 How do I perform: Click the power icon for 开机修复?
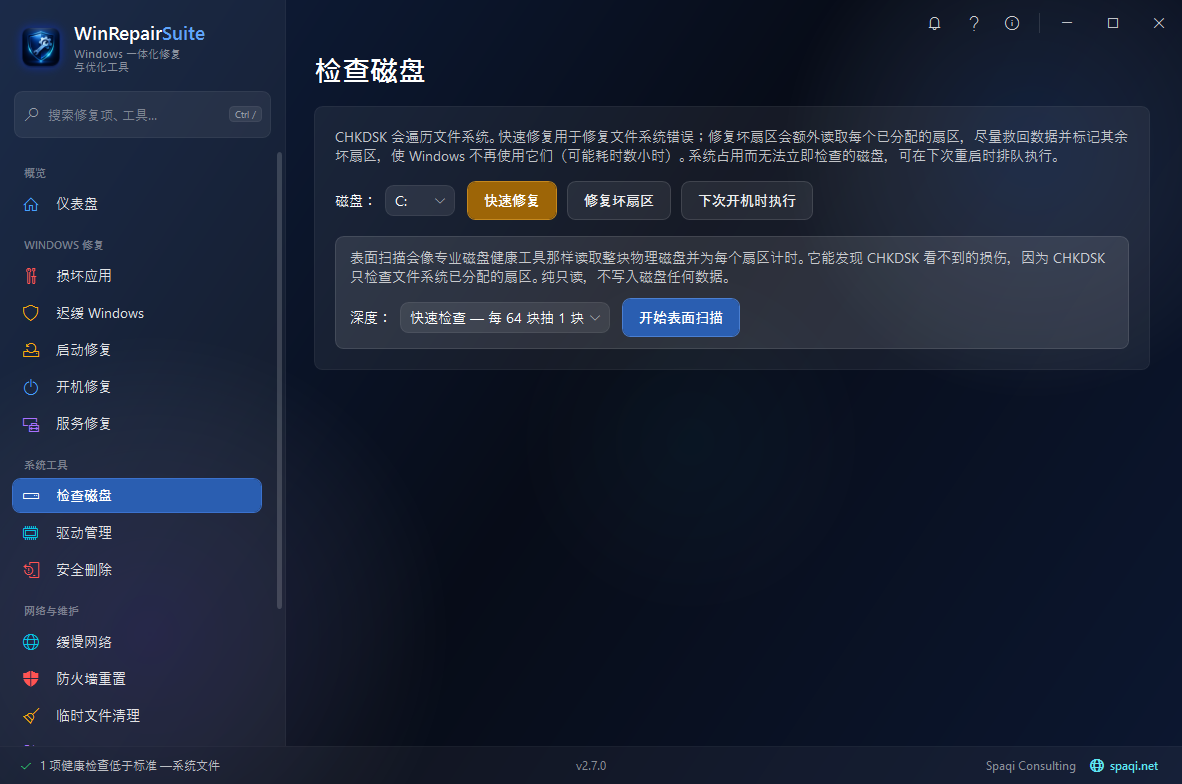point(31,387)
